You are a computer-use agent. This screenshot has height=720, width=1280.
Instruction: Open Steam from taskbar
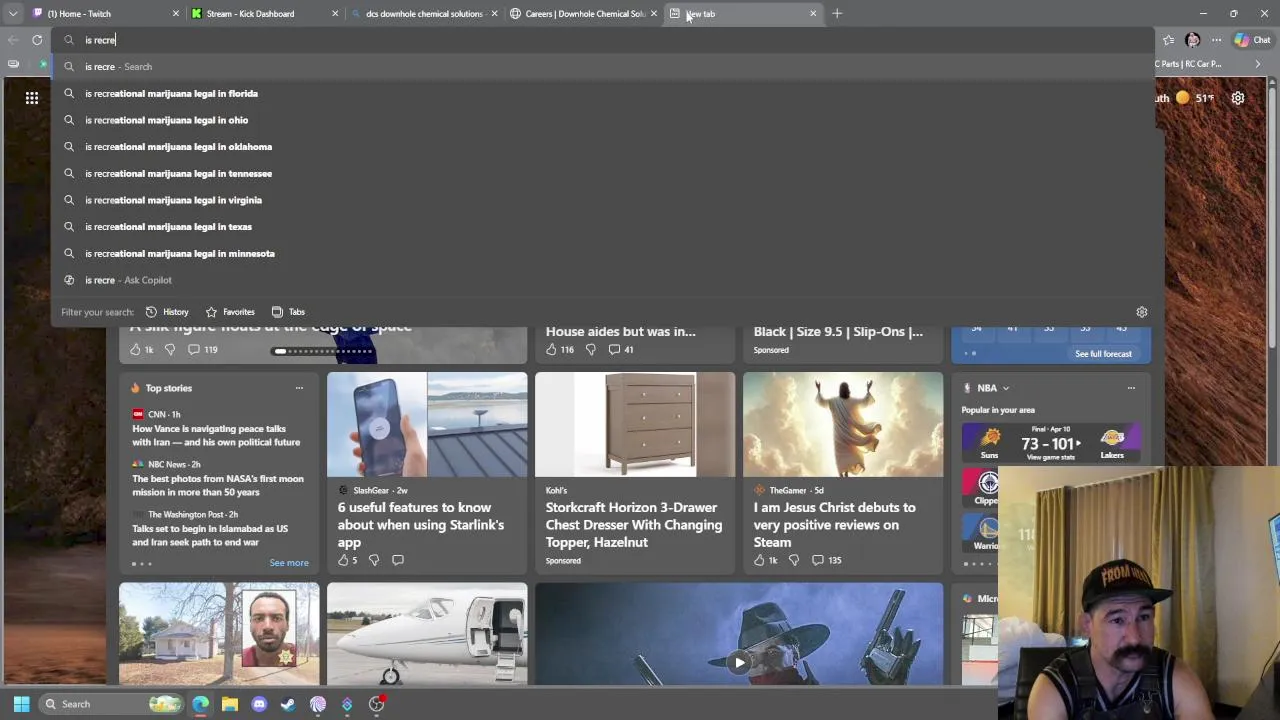pyautogui.click(x=288, y=704)
